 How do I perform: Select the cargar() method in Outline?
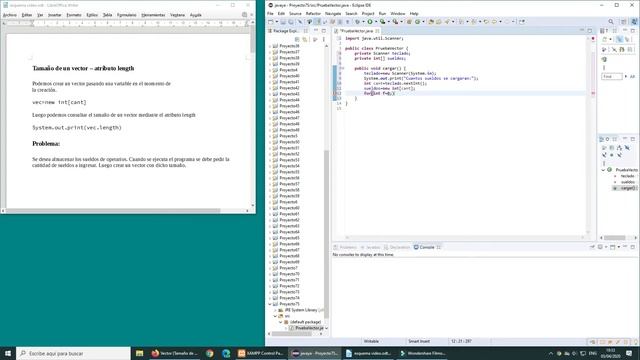(x=624, y=188)
